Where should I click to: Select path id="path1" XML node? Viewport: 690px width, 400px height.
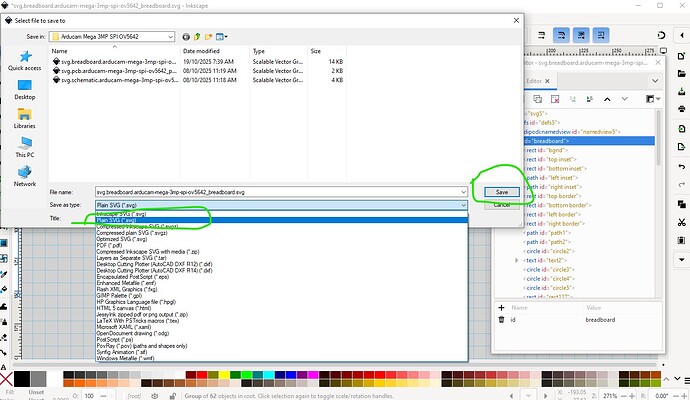coord(549,233)
